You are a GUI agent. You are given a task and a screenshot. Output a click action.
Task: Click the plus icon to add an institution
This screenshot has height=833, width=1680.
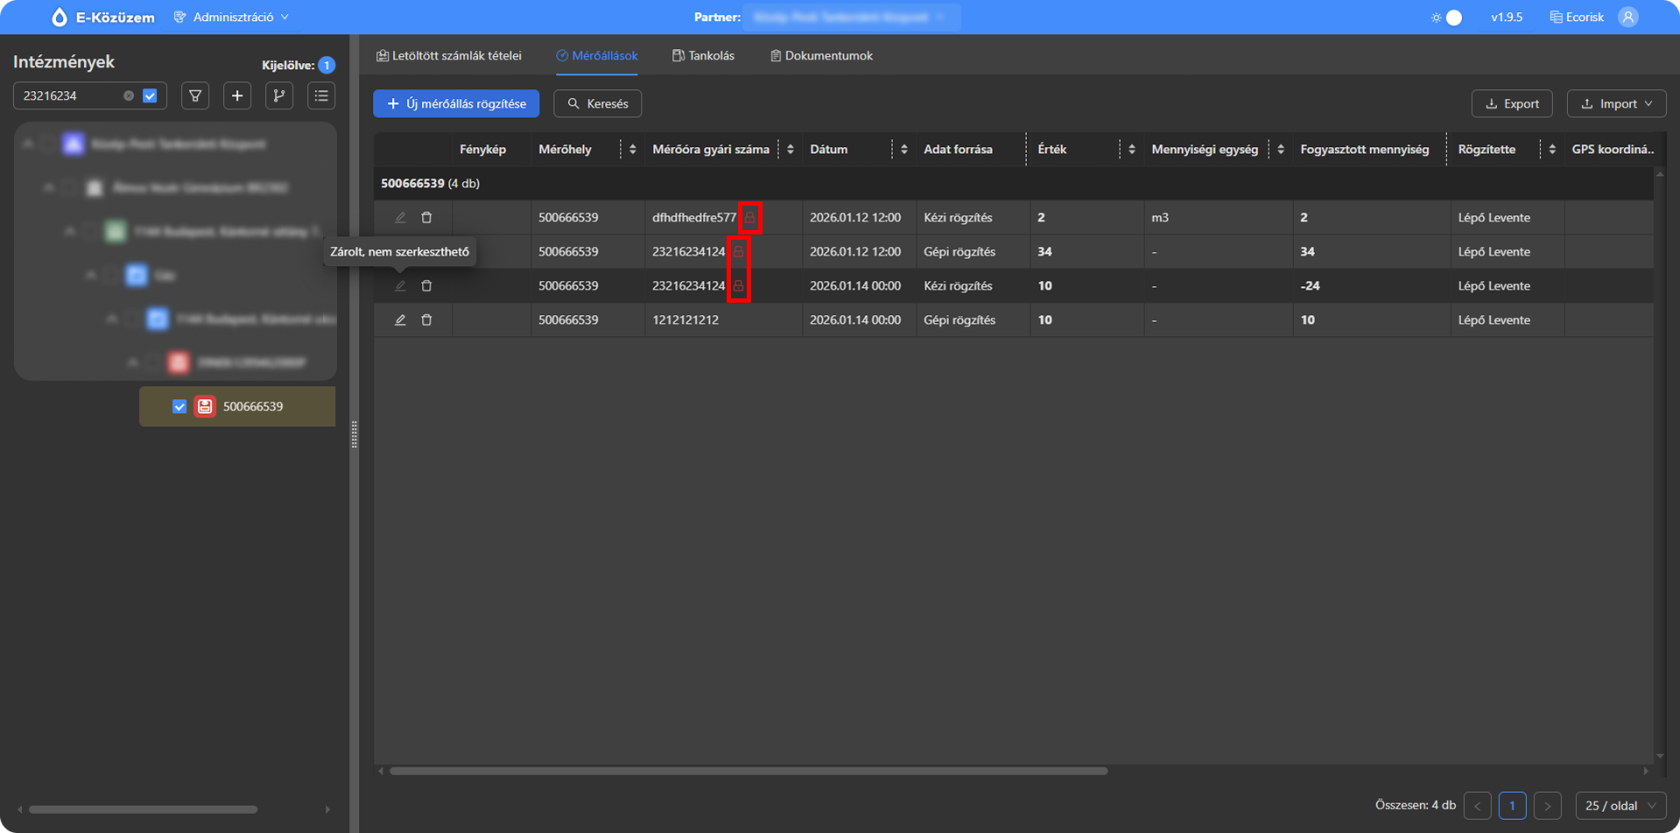coord(237,96)
